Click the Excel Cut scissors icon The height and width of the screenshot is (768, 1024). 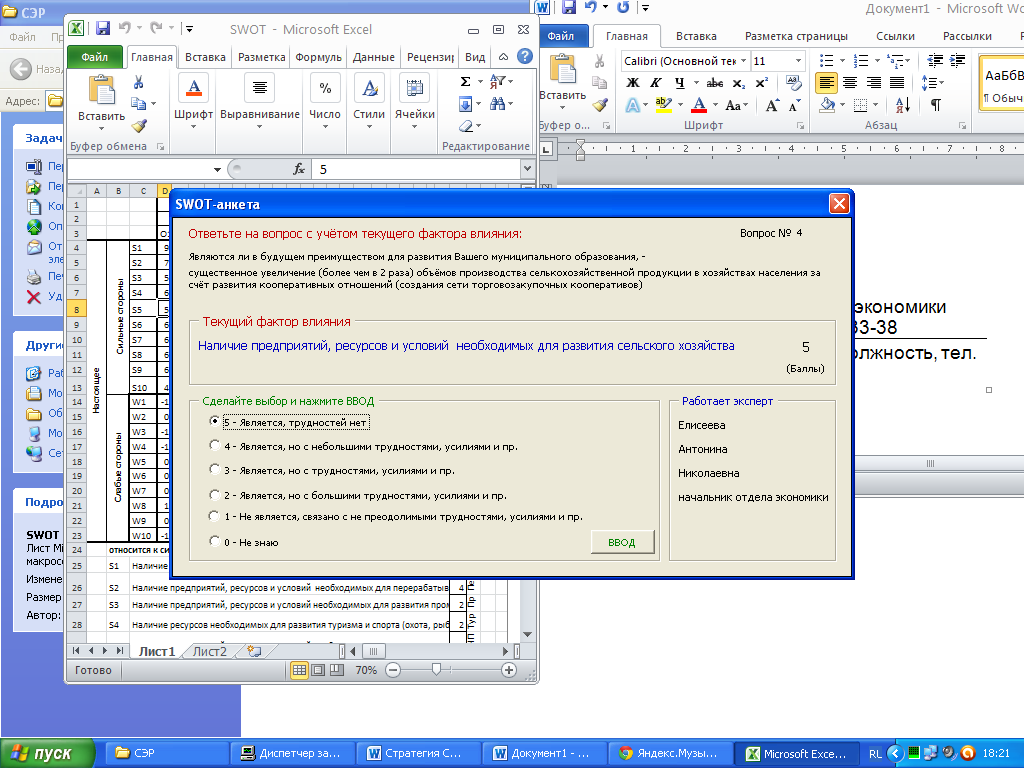coord(138,82)
